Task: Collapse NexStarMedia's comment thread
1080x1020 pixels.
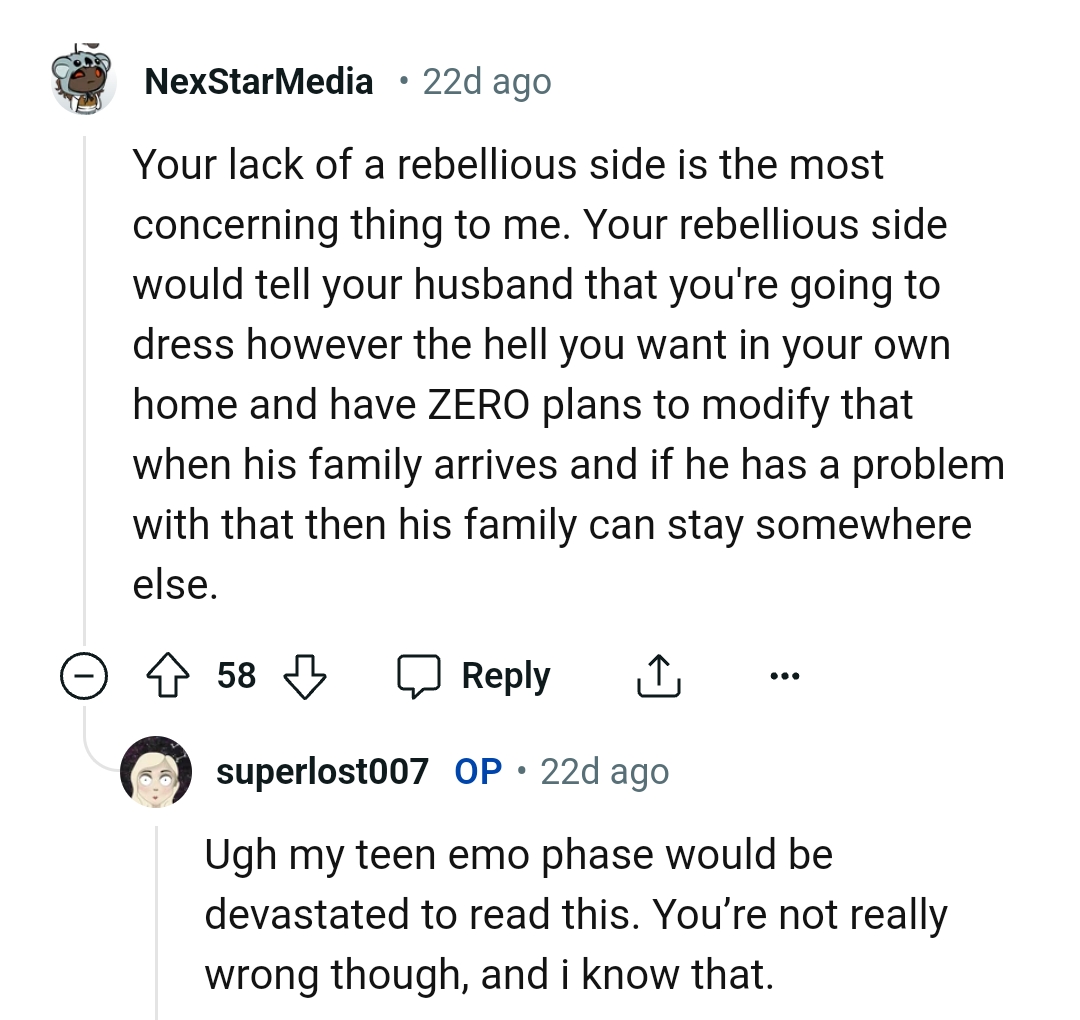Action: (86, 400)
